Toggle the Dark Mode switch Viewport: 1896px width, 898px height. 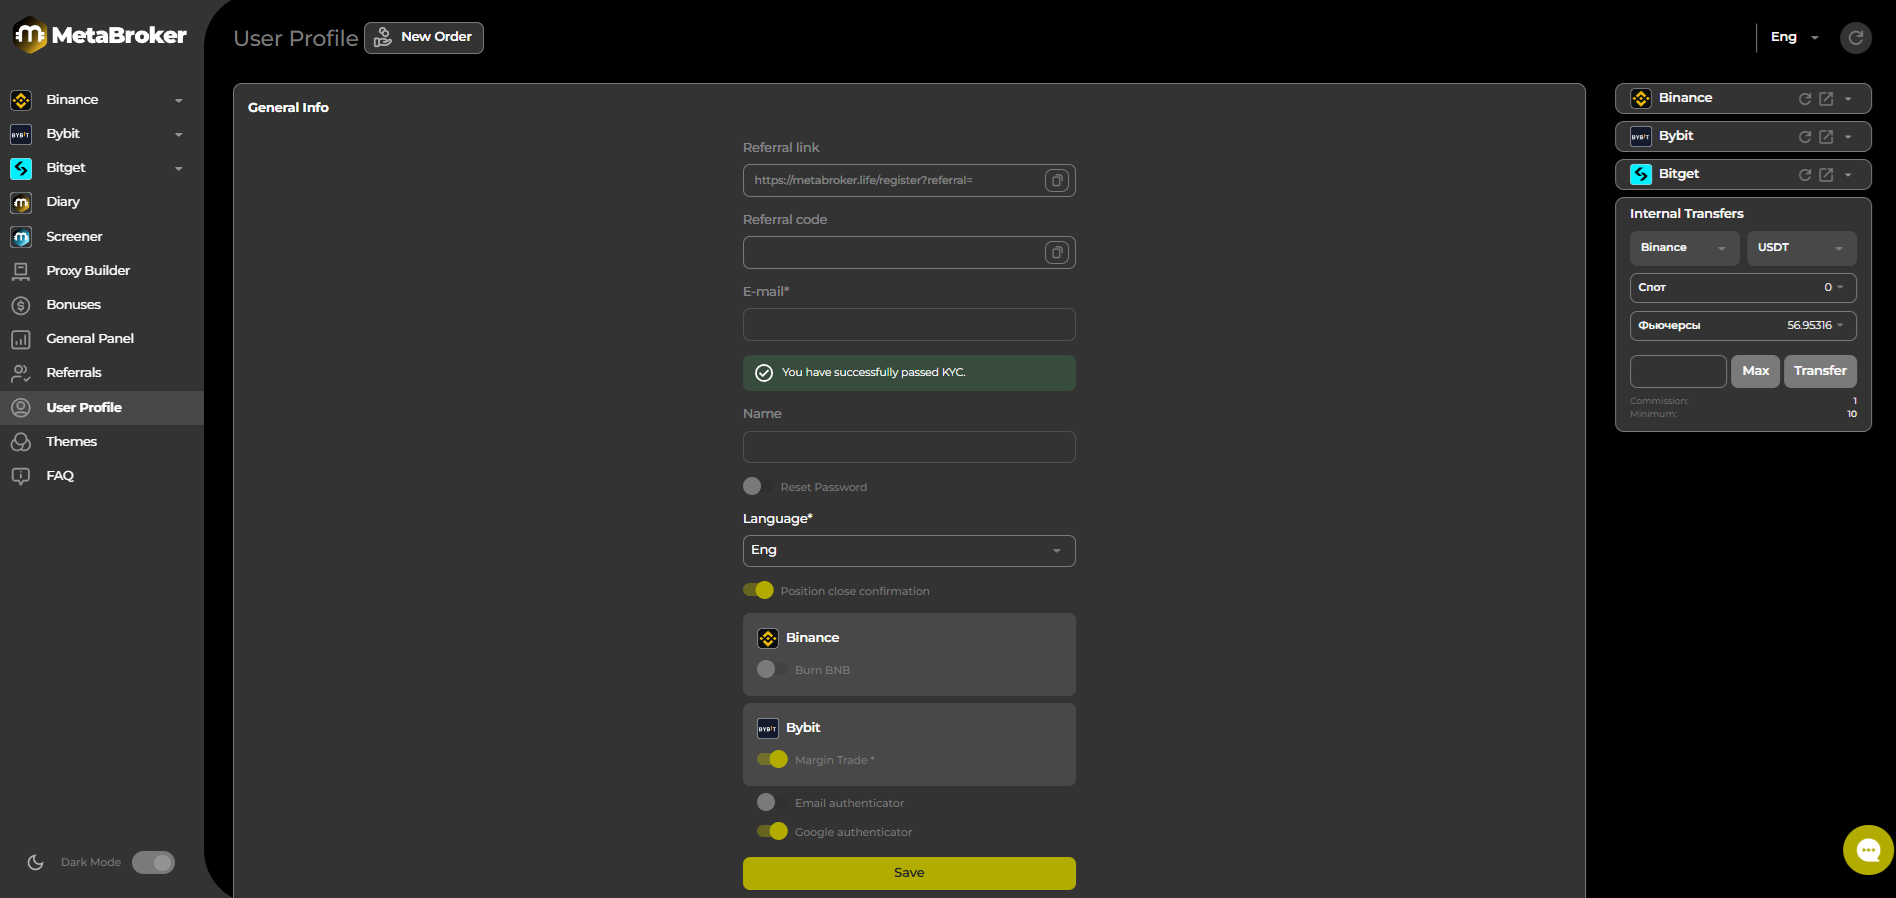point(154,862)
